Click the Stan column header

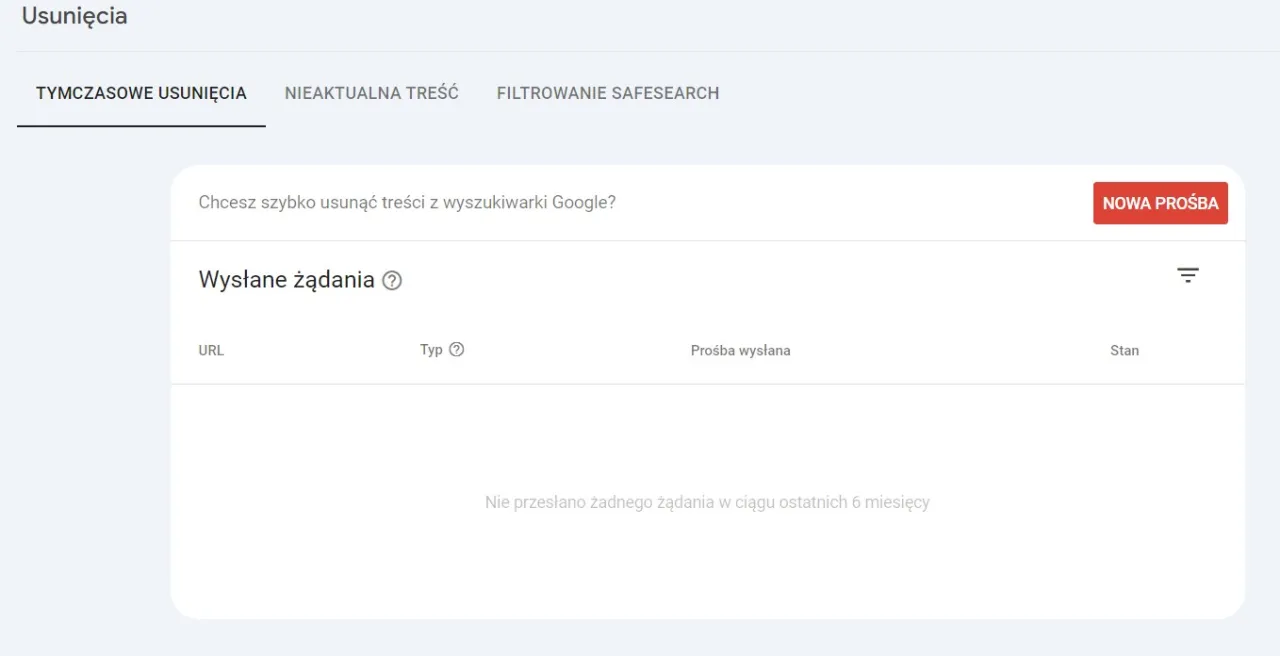(x=1124, y=350)
